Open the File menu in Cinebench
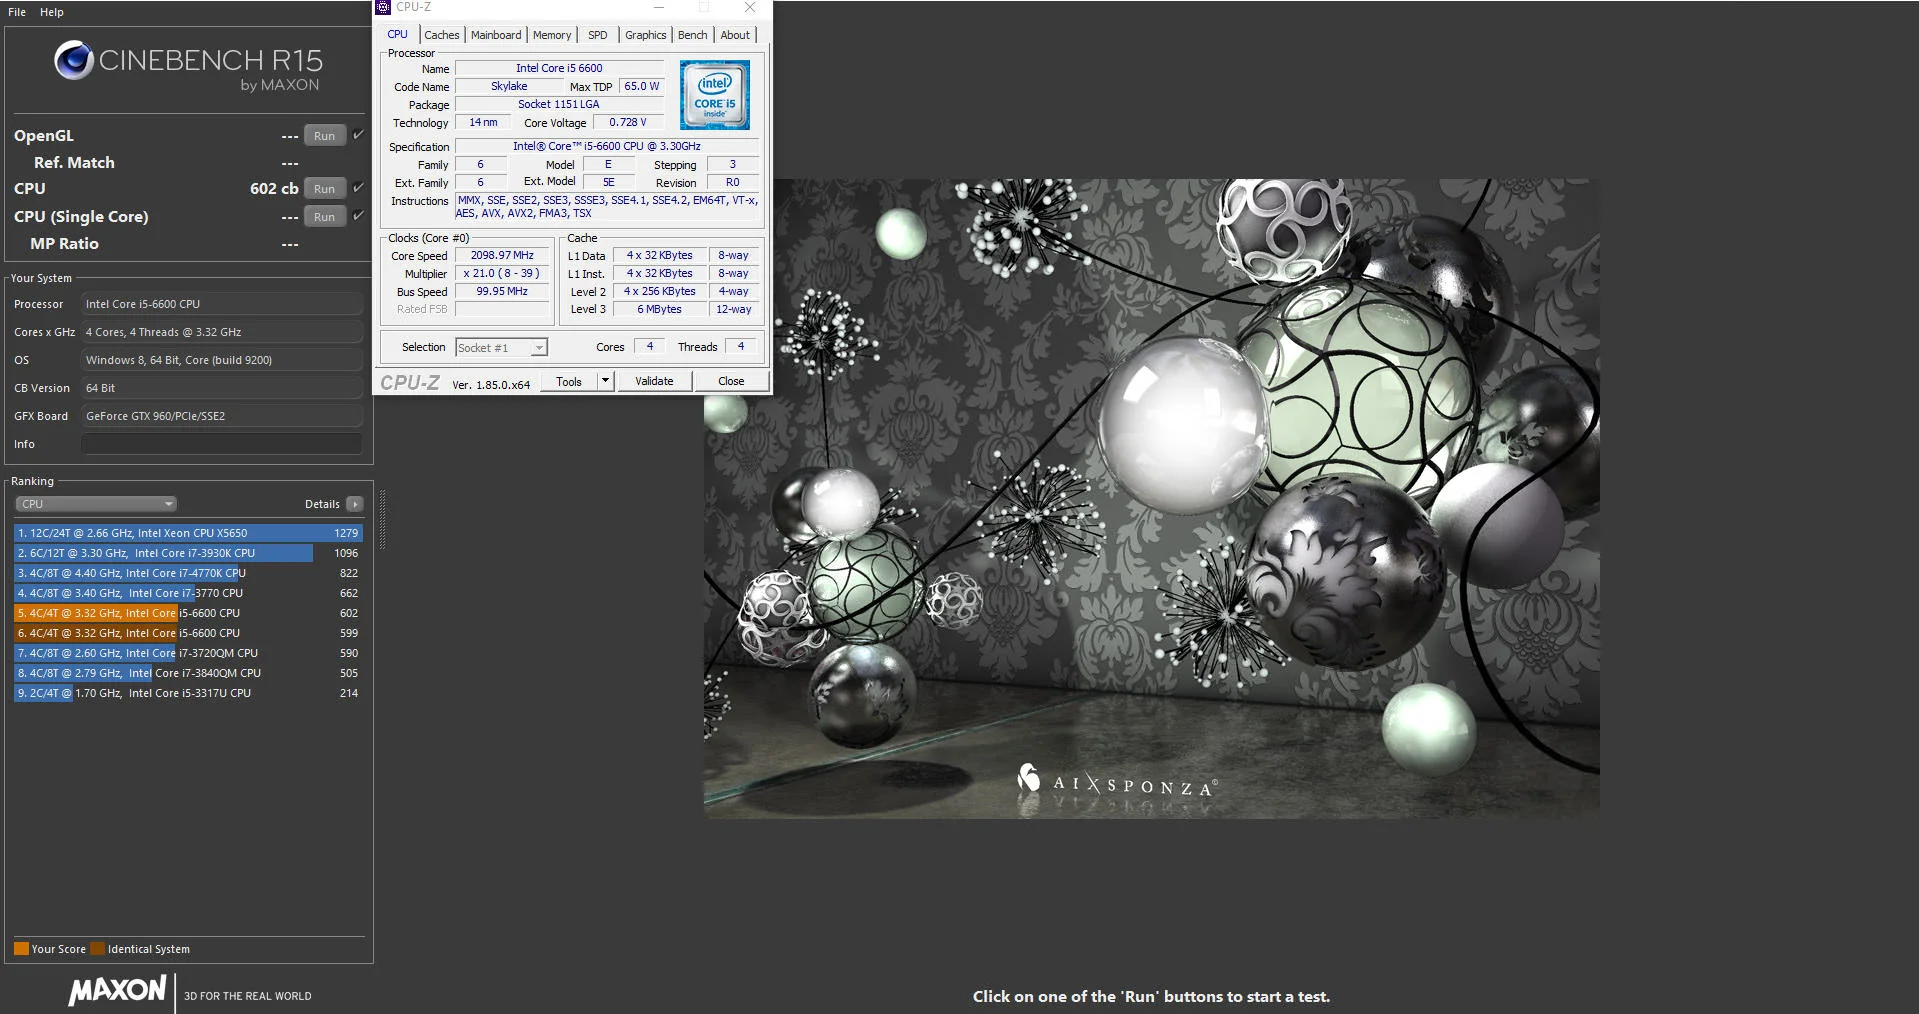 click(x=17, y=12)
